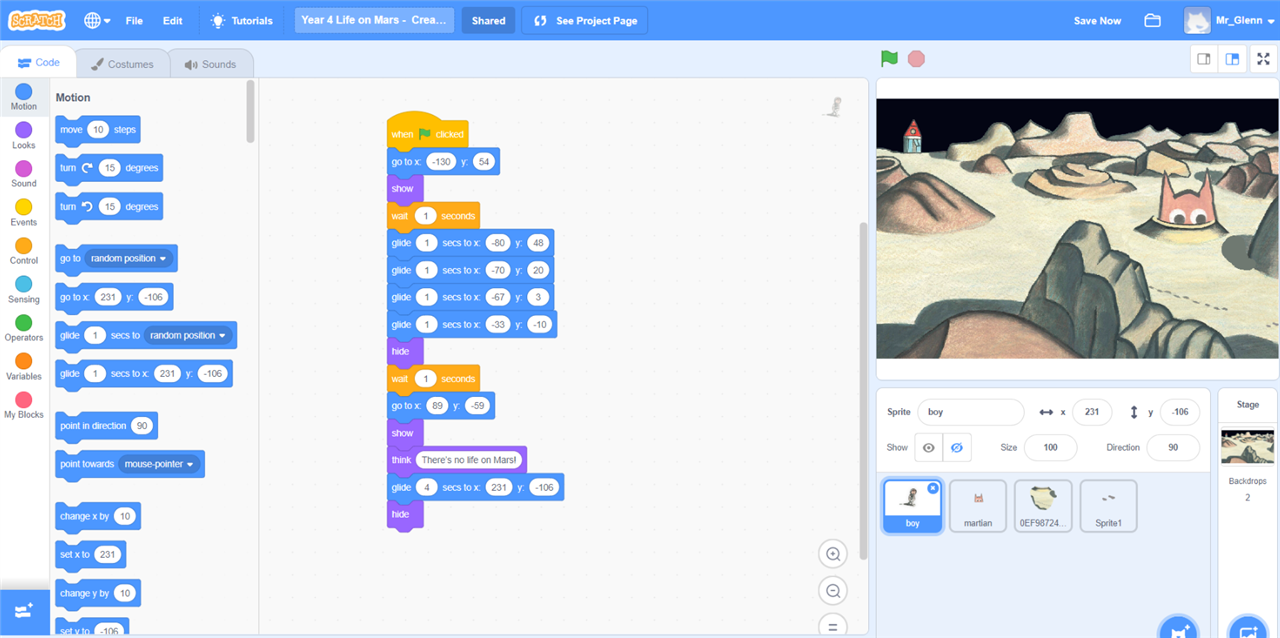Click the turn counterclockwise 15 degrees block
Image resolution: width=1280 pixels, height=638 pixels.
pyautogui.click(x=108, y=206)
